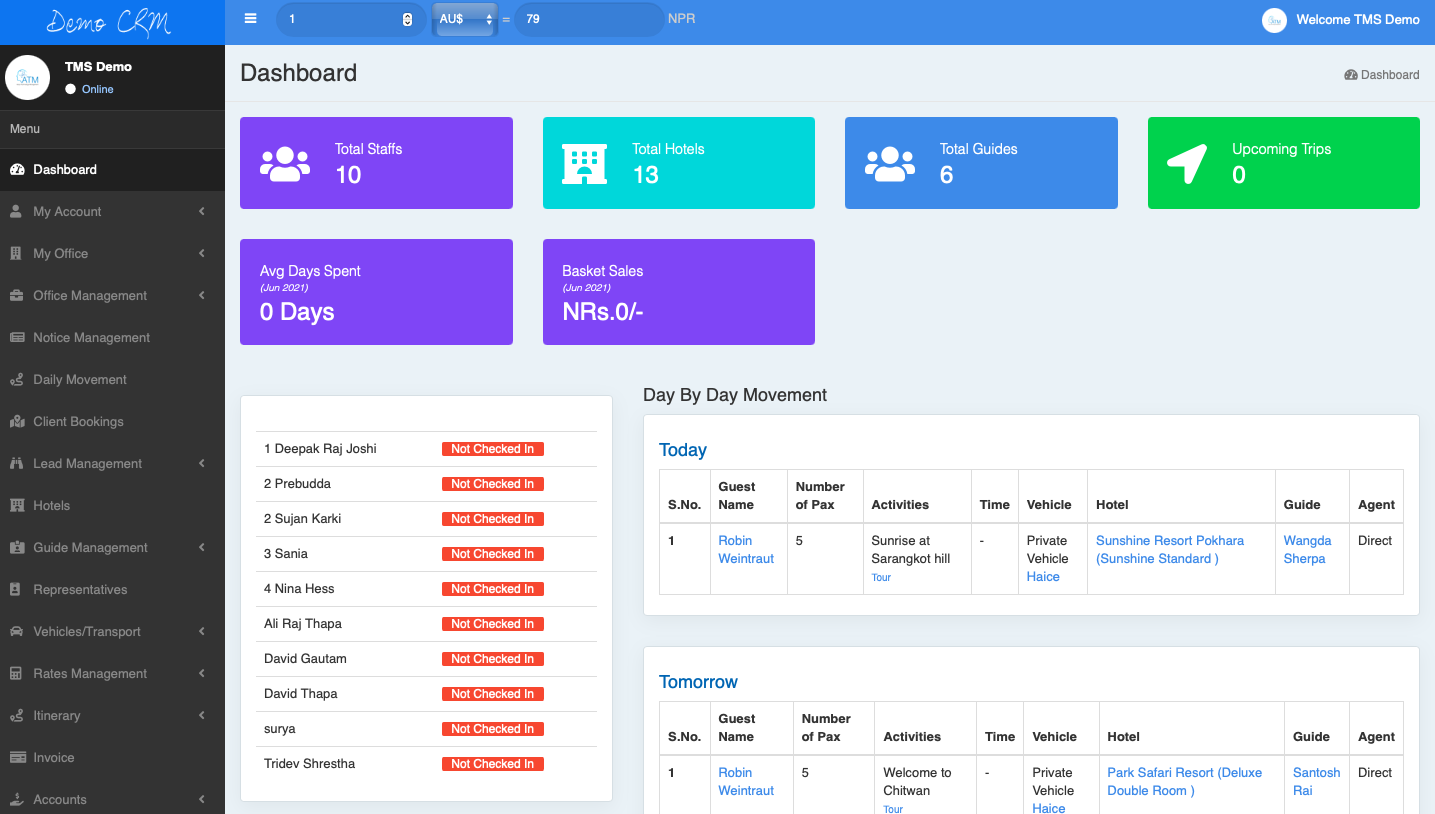Open the Client Bookings menu item
The height and width of the screenshot is (814, 1435).
pos(112,422)
